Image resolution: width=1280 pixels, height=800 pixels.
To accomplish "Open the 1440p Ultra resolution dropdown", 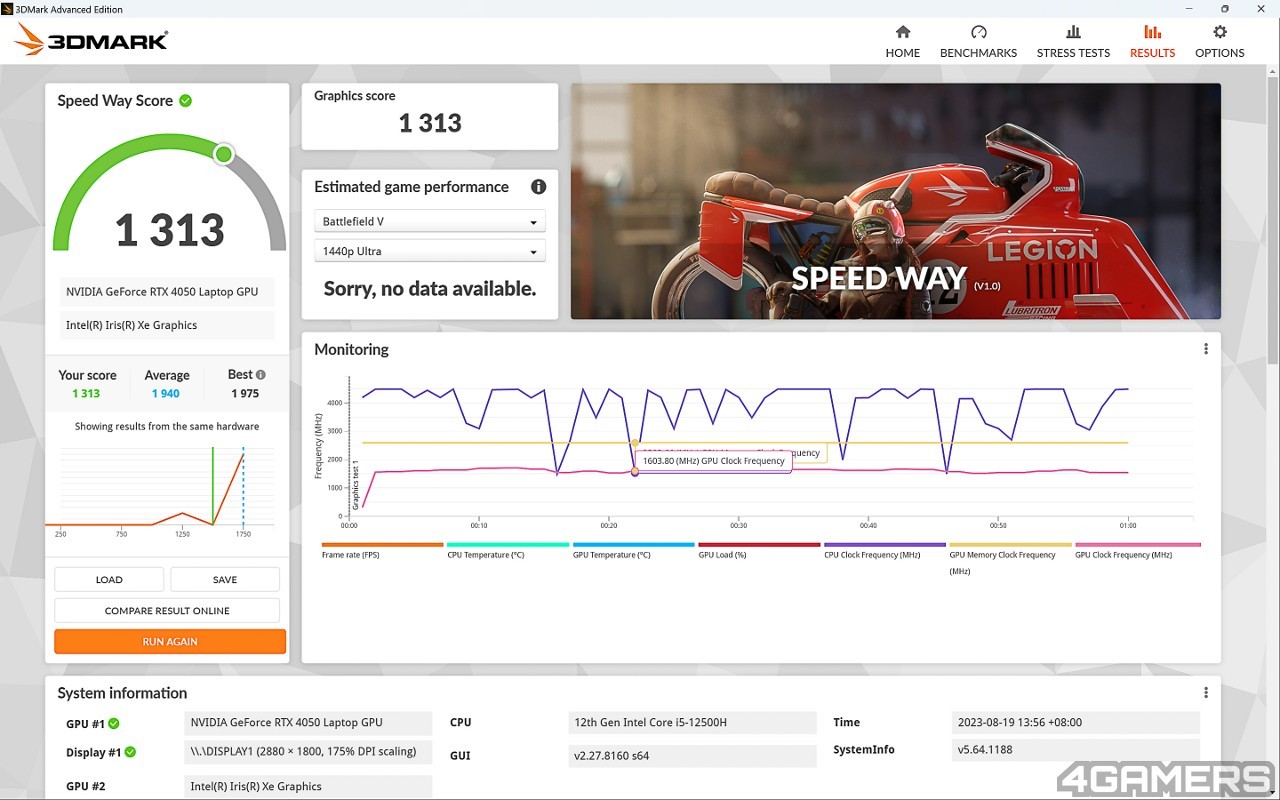I will [430, 251].
